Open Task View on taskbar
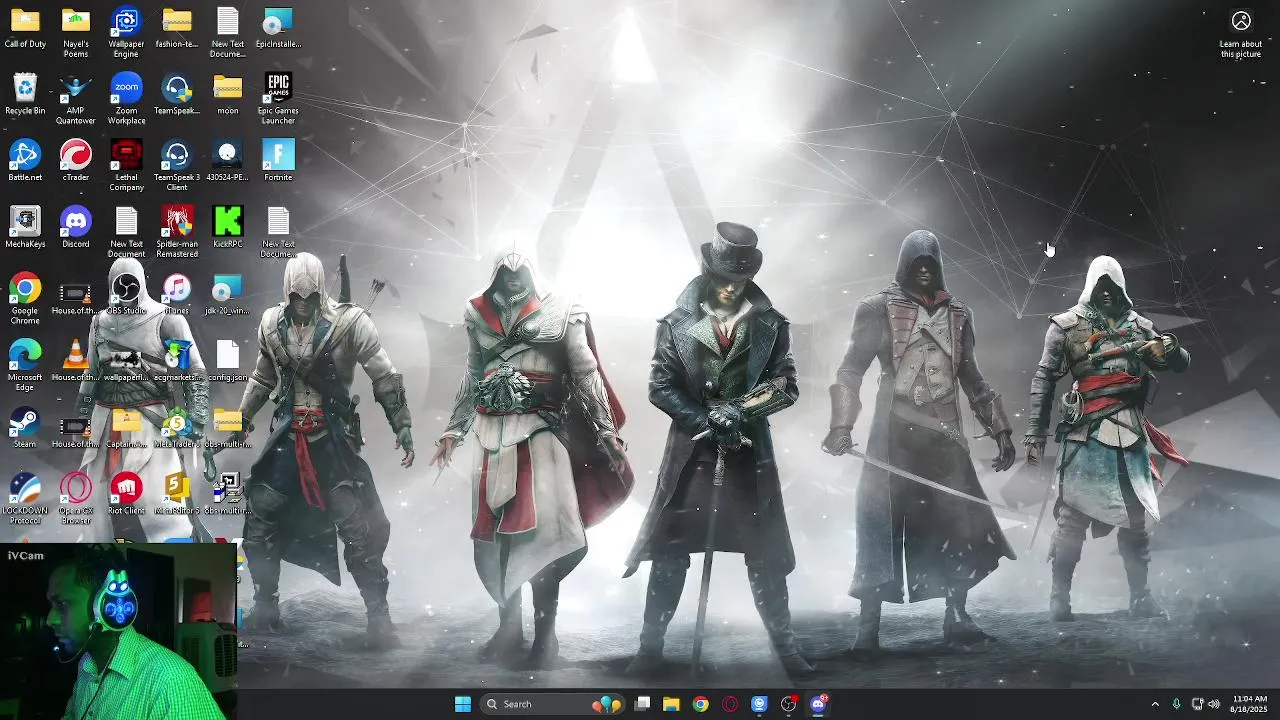Image resolution: width=1280 pixels, height=720 pixels. tap(643, 704)
